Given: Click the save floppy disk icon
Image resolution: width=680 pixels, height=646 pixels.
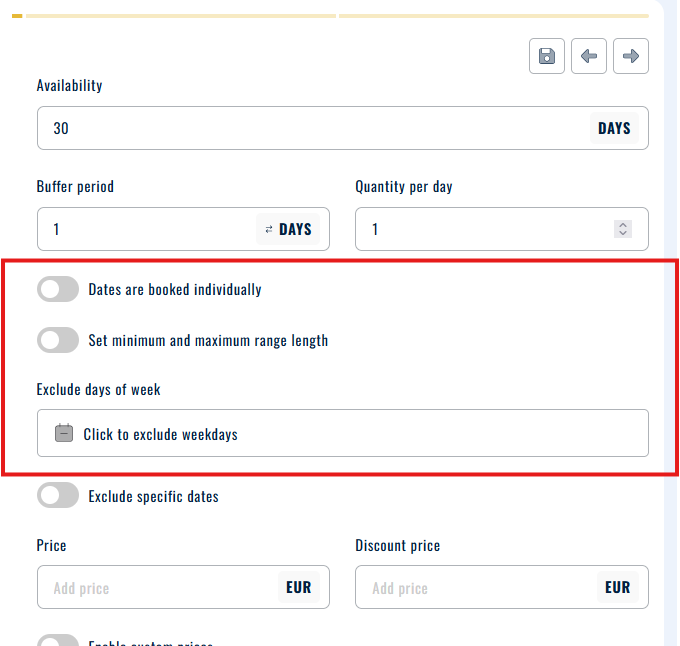Looking at the screenshot, I should pyautogui.click(x=547, y=56).
